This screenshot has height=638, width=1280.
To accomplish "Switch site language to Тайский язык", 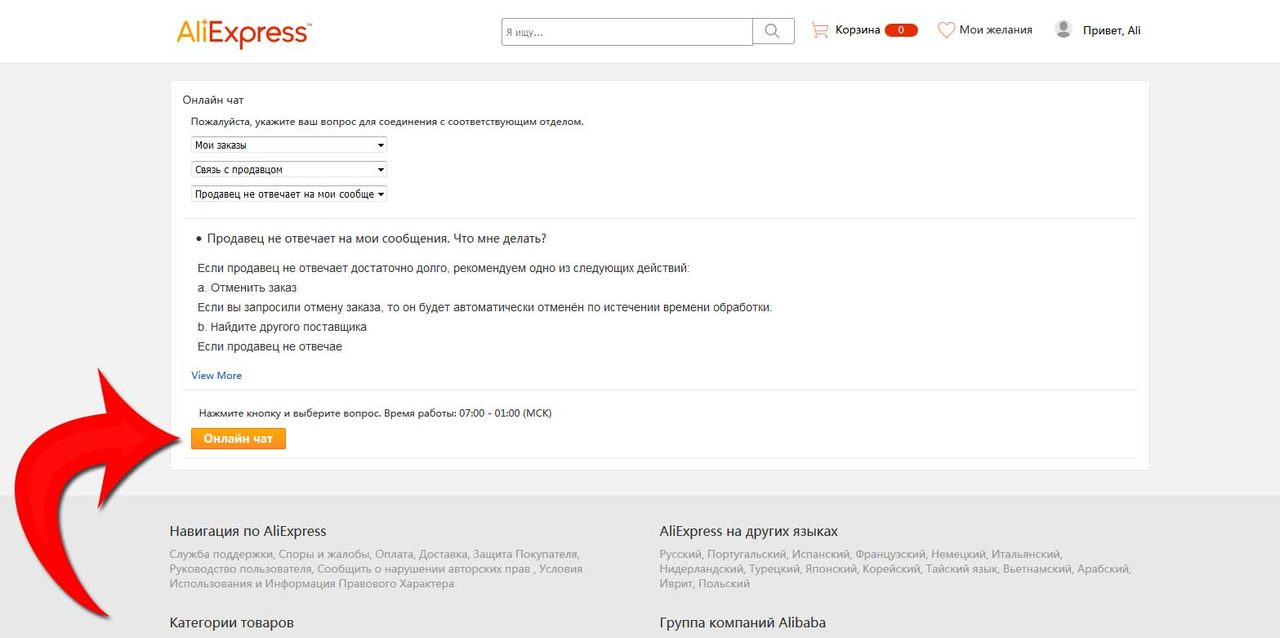I will tap(962, 569).
